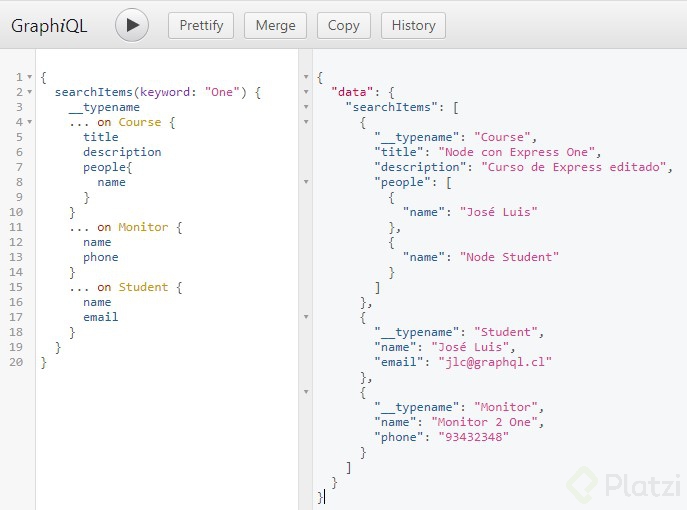Click name field on line 8
Image resolution: width=687 pixels, height=510 pixels.
click(x=111, y=182)
